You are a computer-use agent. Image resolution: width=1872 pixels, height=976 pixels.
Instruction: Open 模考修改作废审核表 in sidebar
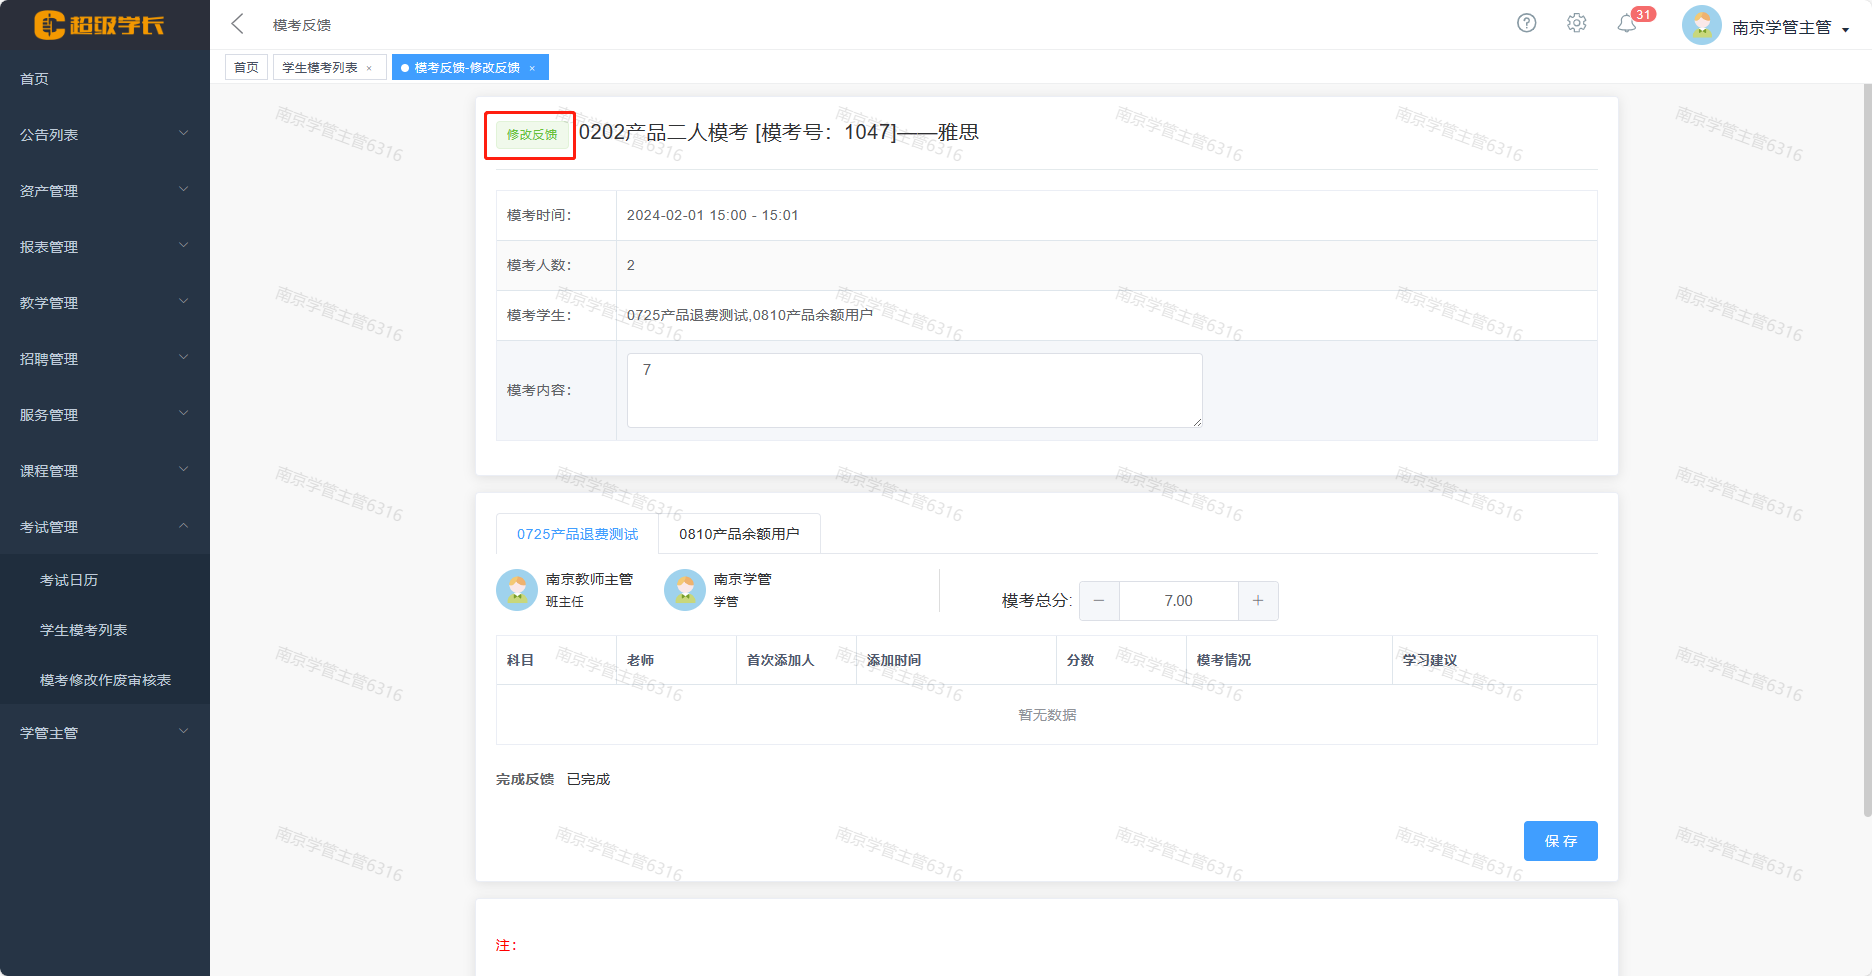click(105, 680)
